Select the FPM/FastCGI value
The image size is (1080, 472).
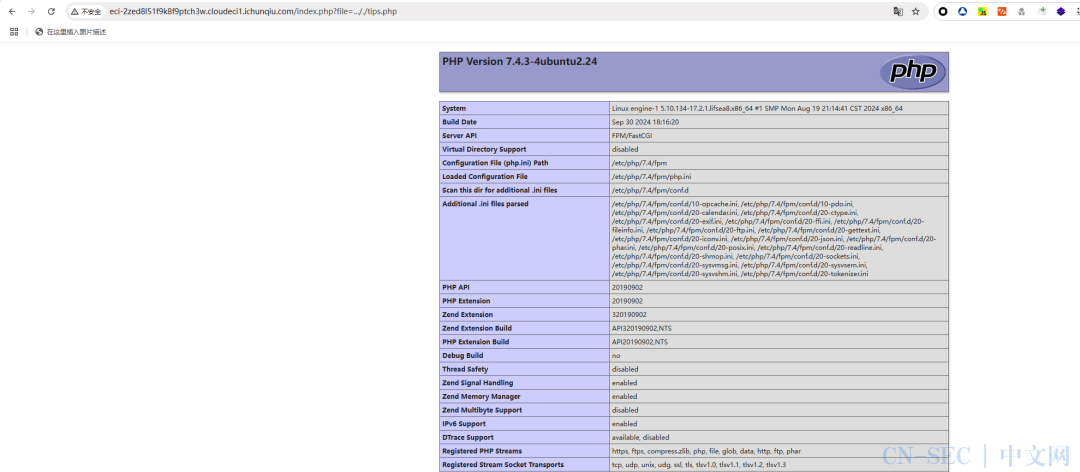coord(630,136)
